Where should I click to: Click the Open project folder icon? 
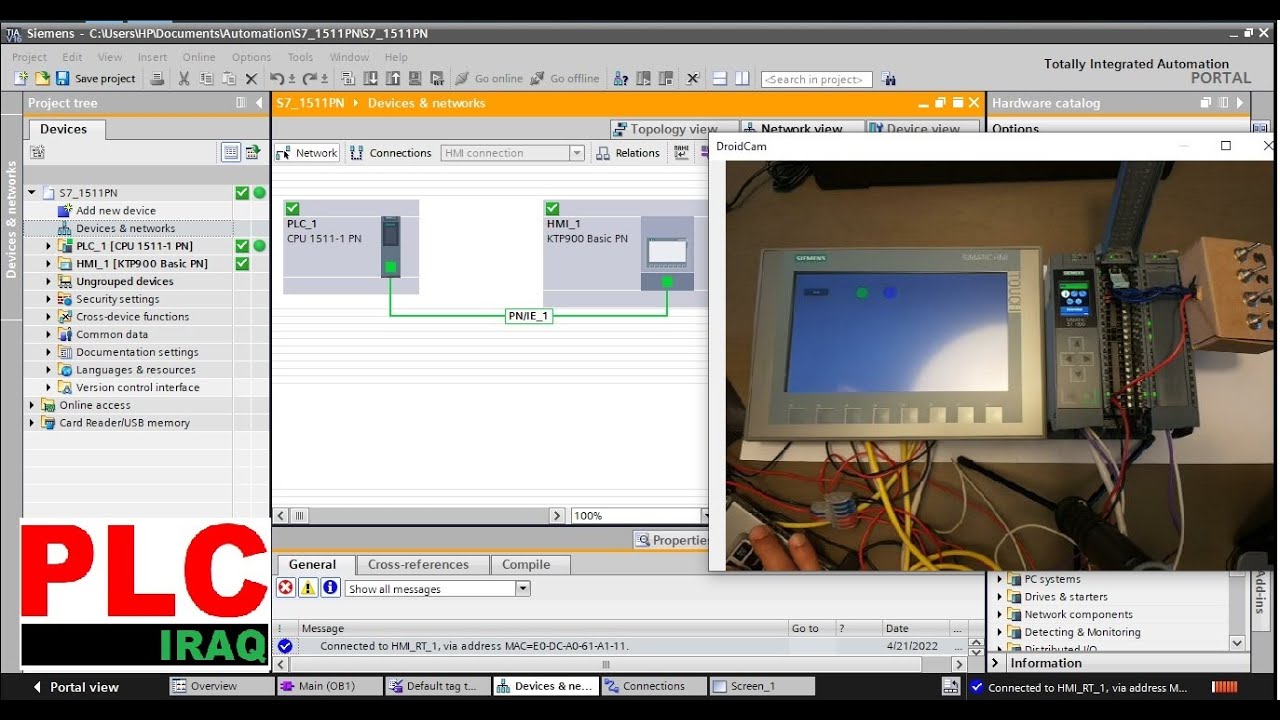coord(42,78)
